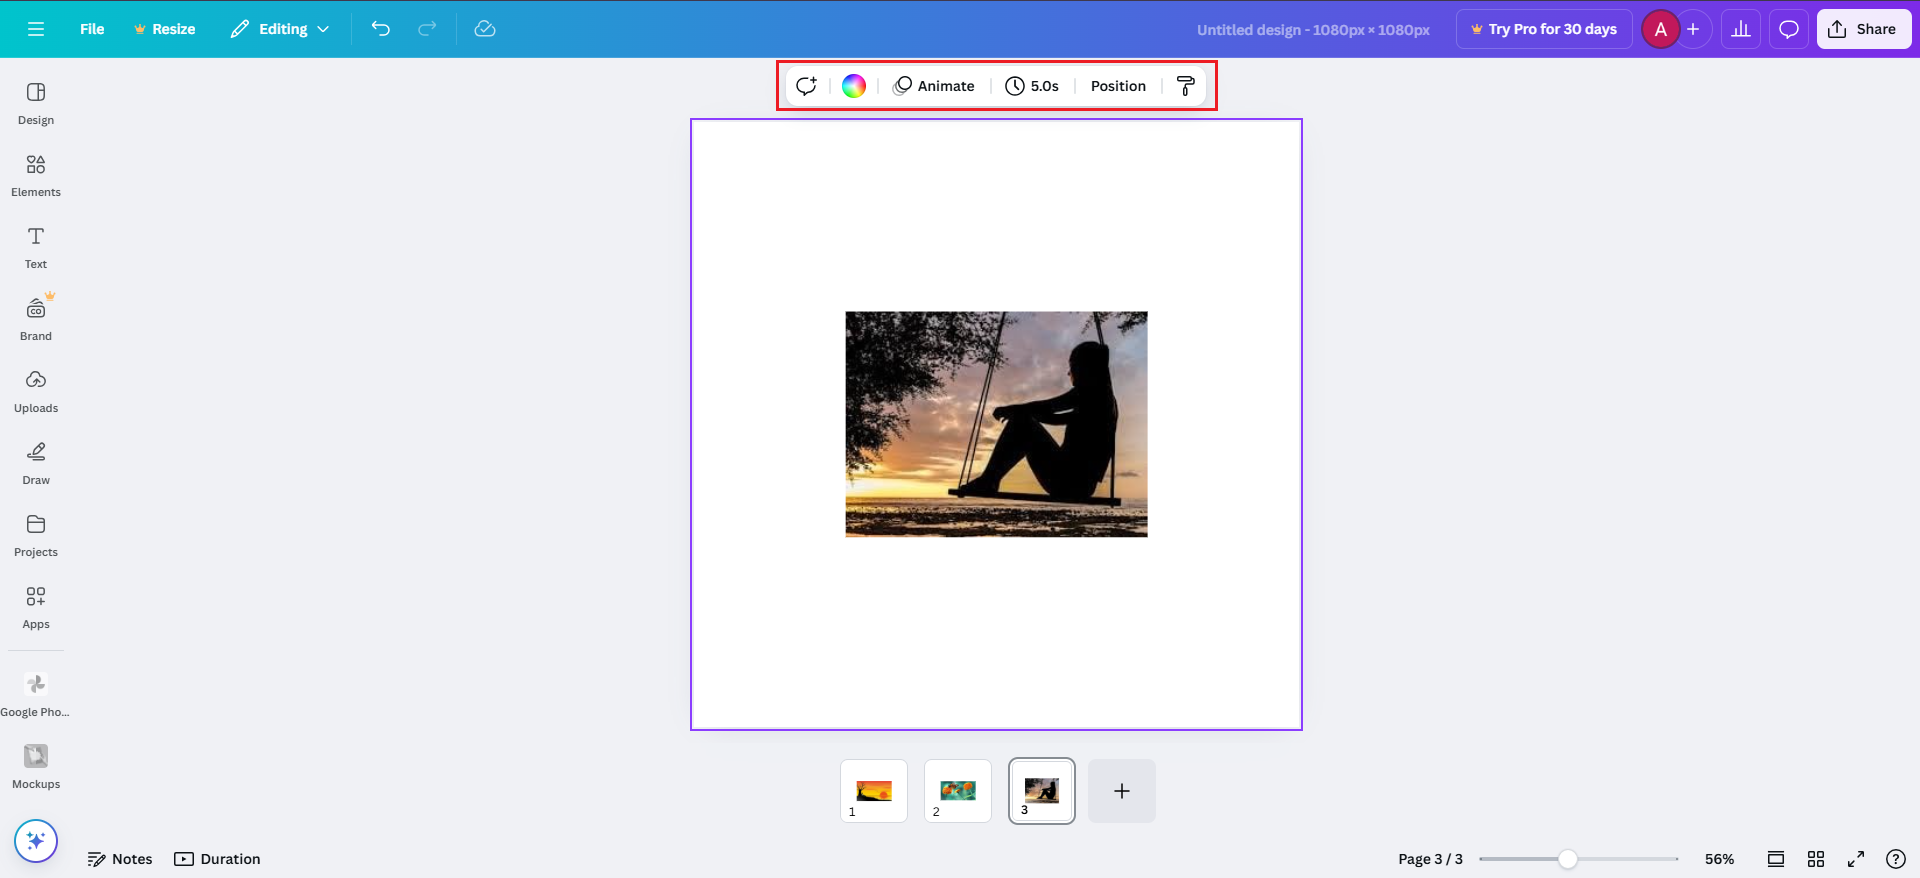Select page 3 thumbnail
This screenshot has width=1920, height=878.
[1042, 791]
